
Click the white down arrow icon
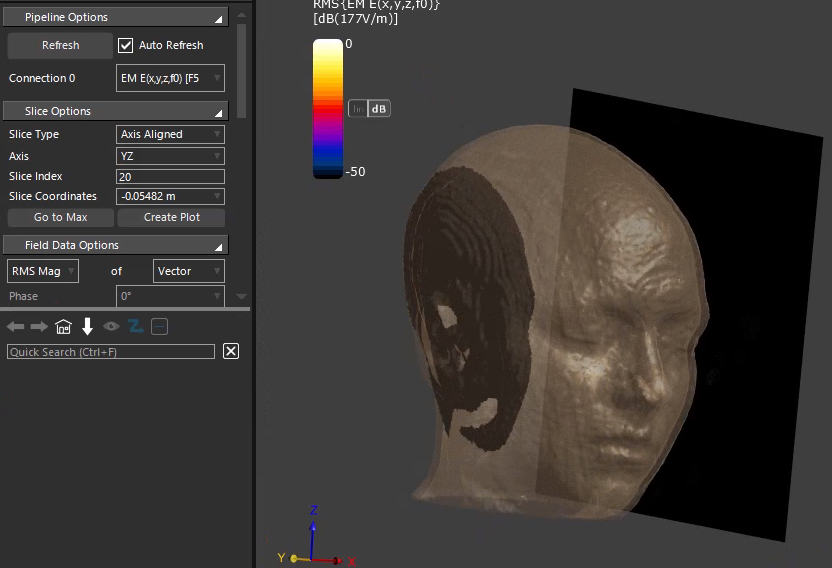click(88, 326)
